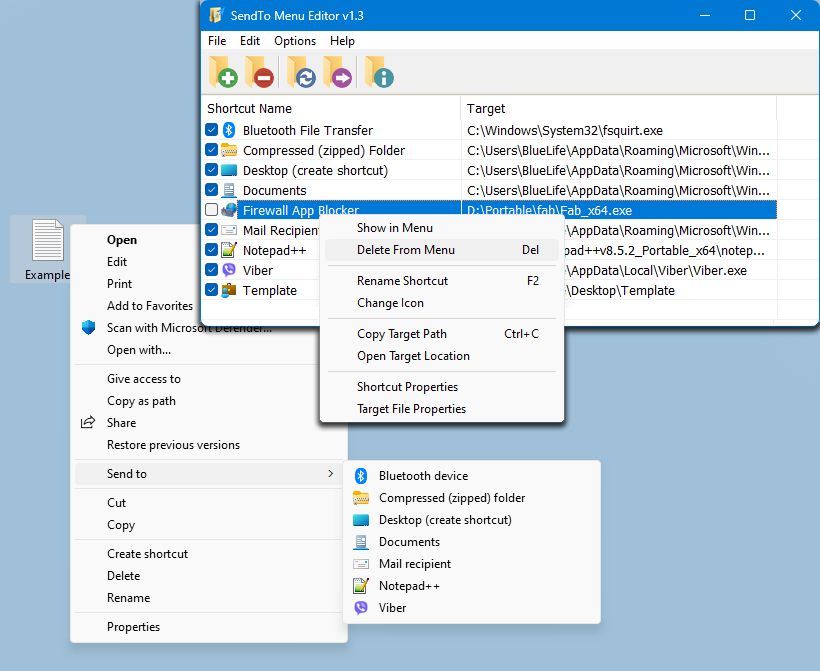
Task: Click Mail recipient icon in Send to submenu
Action: coord(361,564)
